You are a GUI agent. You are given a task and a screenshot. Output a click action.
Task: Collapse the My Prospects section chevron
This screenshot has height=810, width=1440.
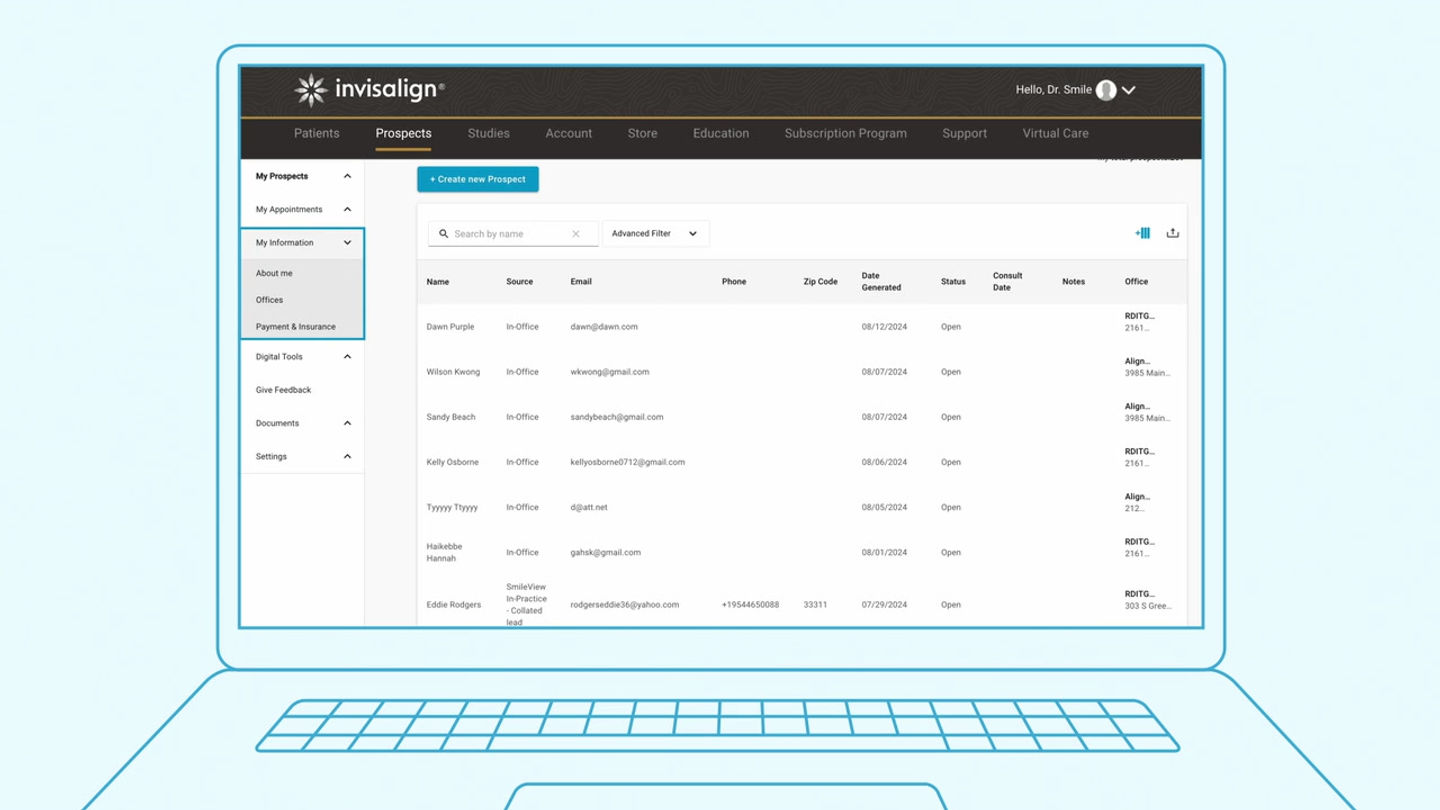pos(347,176)
